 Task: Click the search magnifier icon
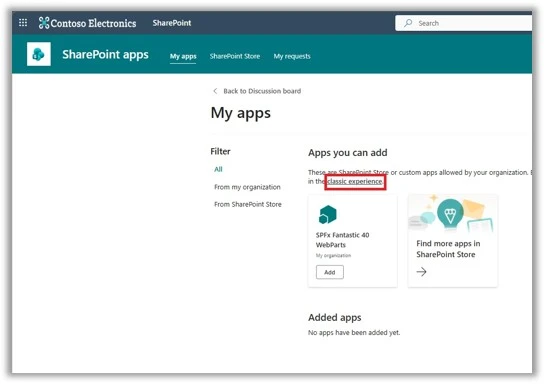(408, 23)
